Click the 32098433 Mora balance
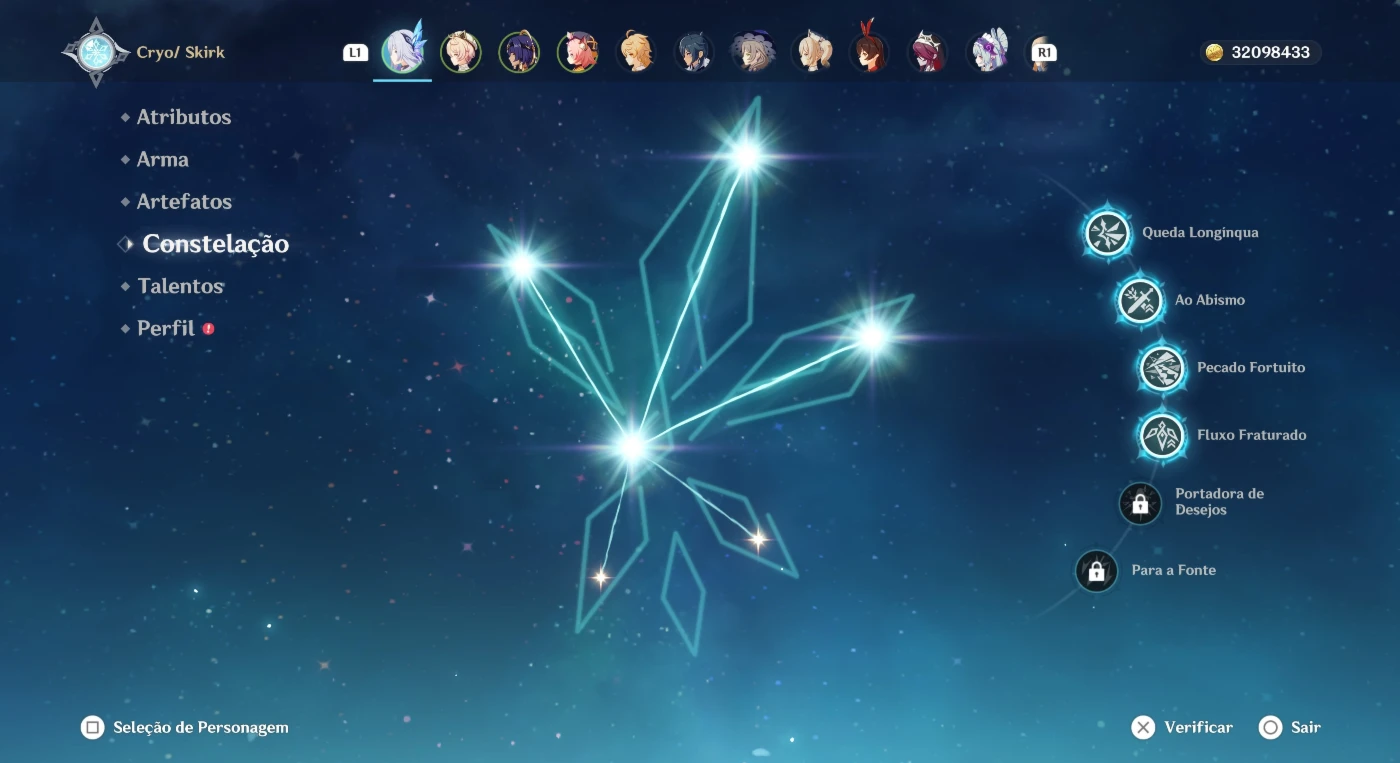The width and height of the screenshot is (1400, 763). tap(1270, 53)
